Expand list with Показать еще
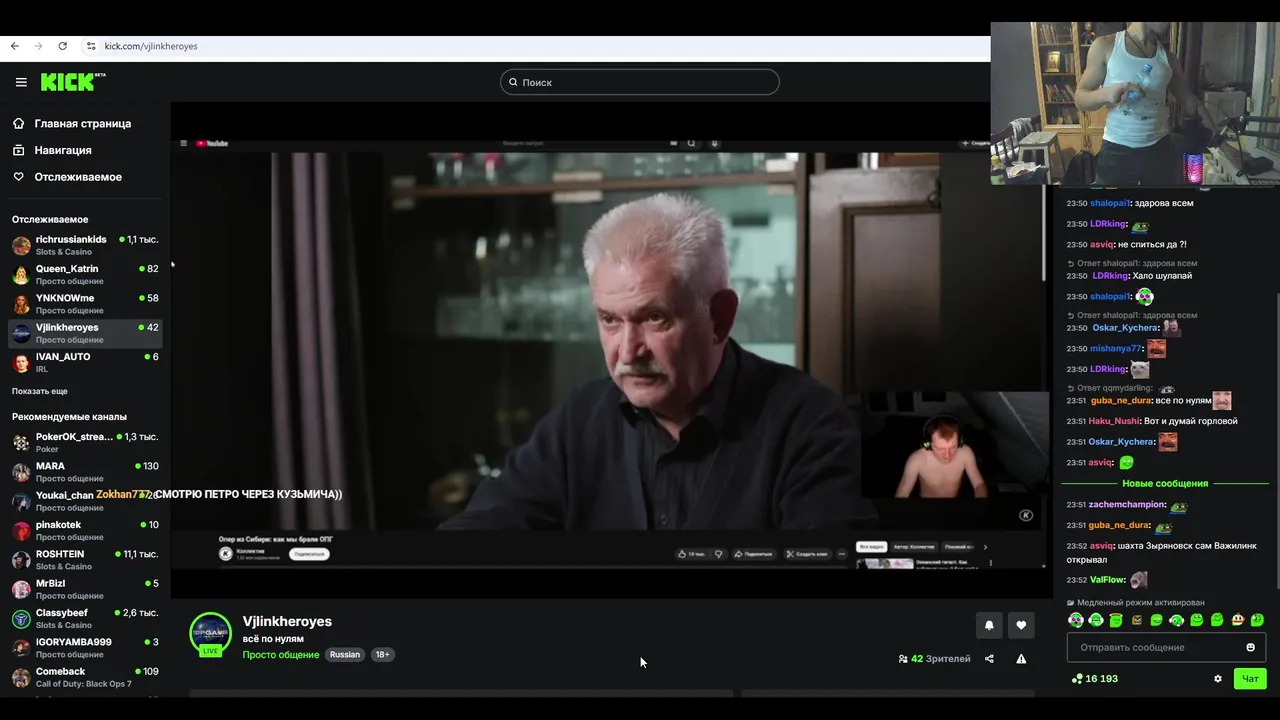Screen dimensions: 1280x720 point(40,391)
